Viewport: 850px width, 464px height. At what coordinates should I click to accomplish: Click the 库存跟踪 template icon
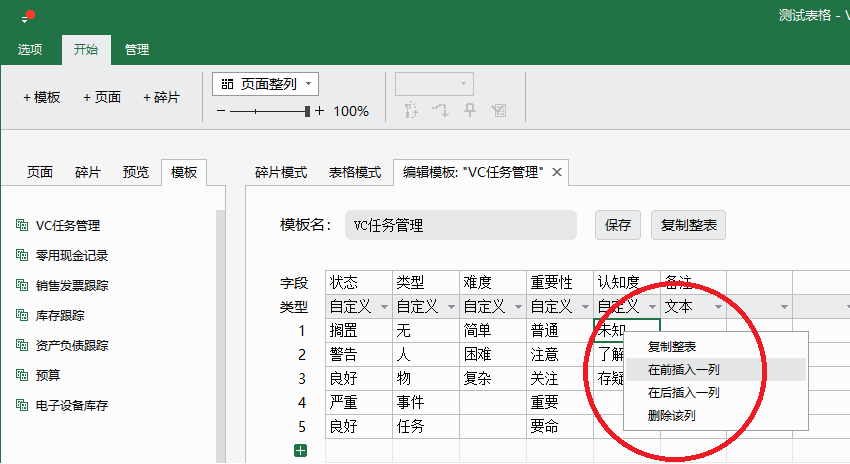(22, 316)
